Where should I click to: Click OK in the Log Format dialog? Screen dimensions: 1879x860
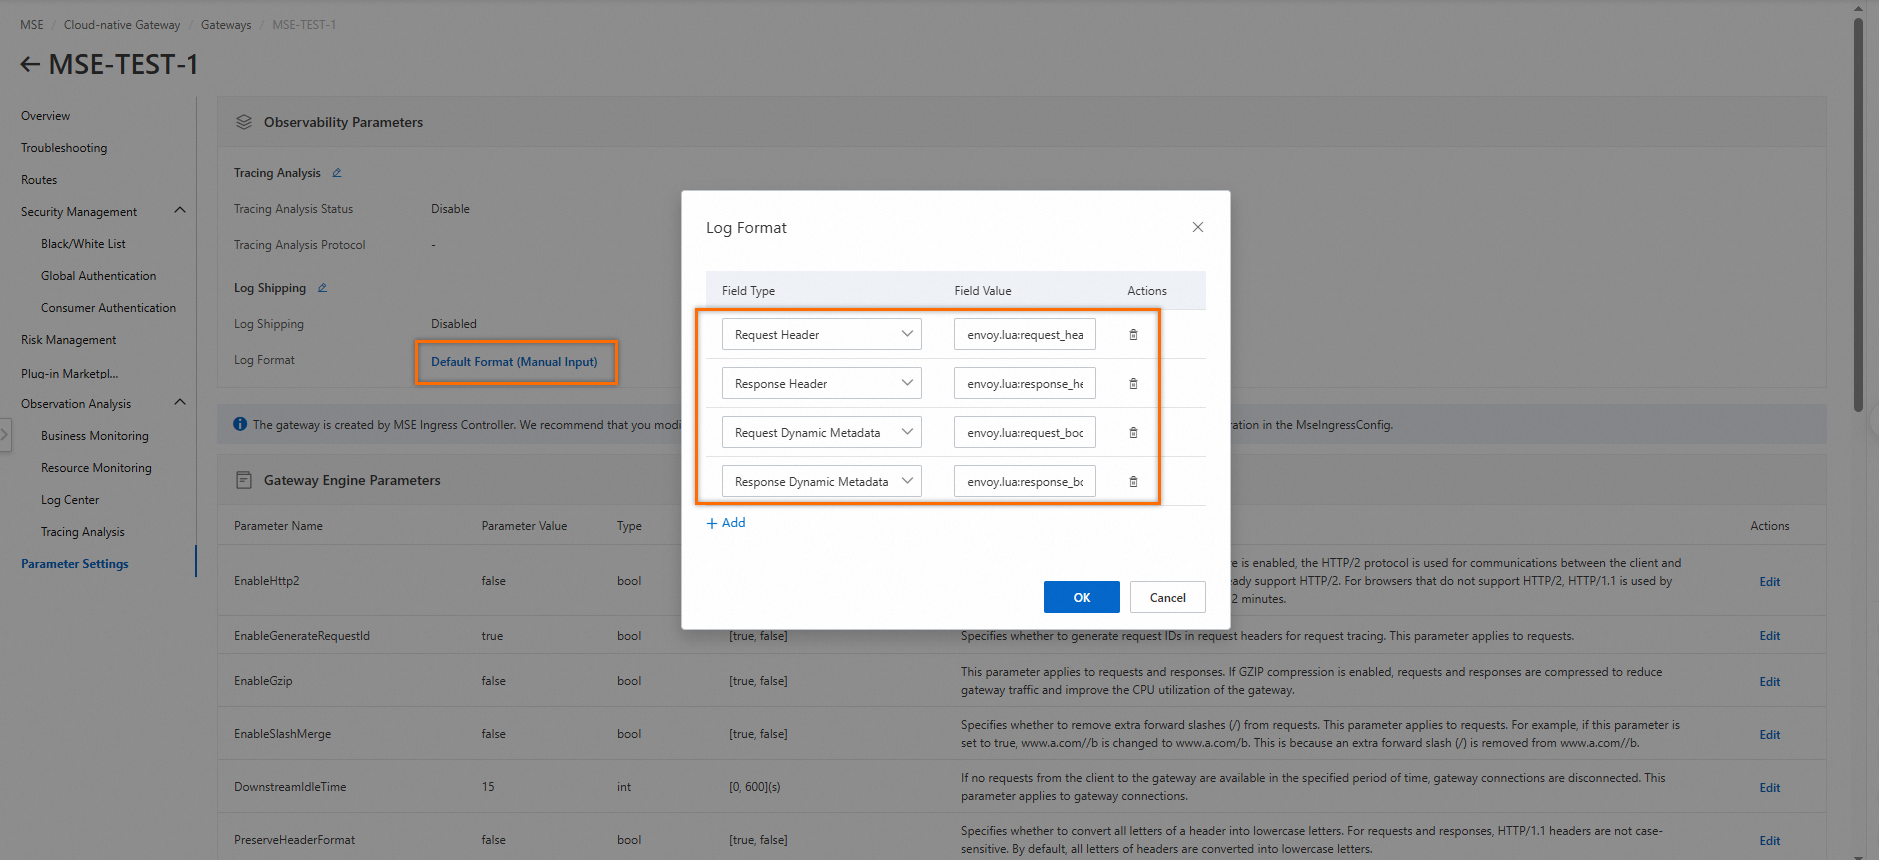tap(1081, 597)
